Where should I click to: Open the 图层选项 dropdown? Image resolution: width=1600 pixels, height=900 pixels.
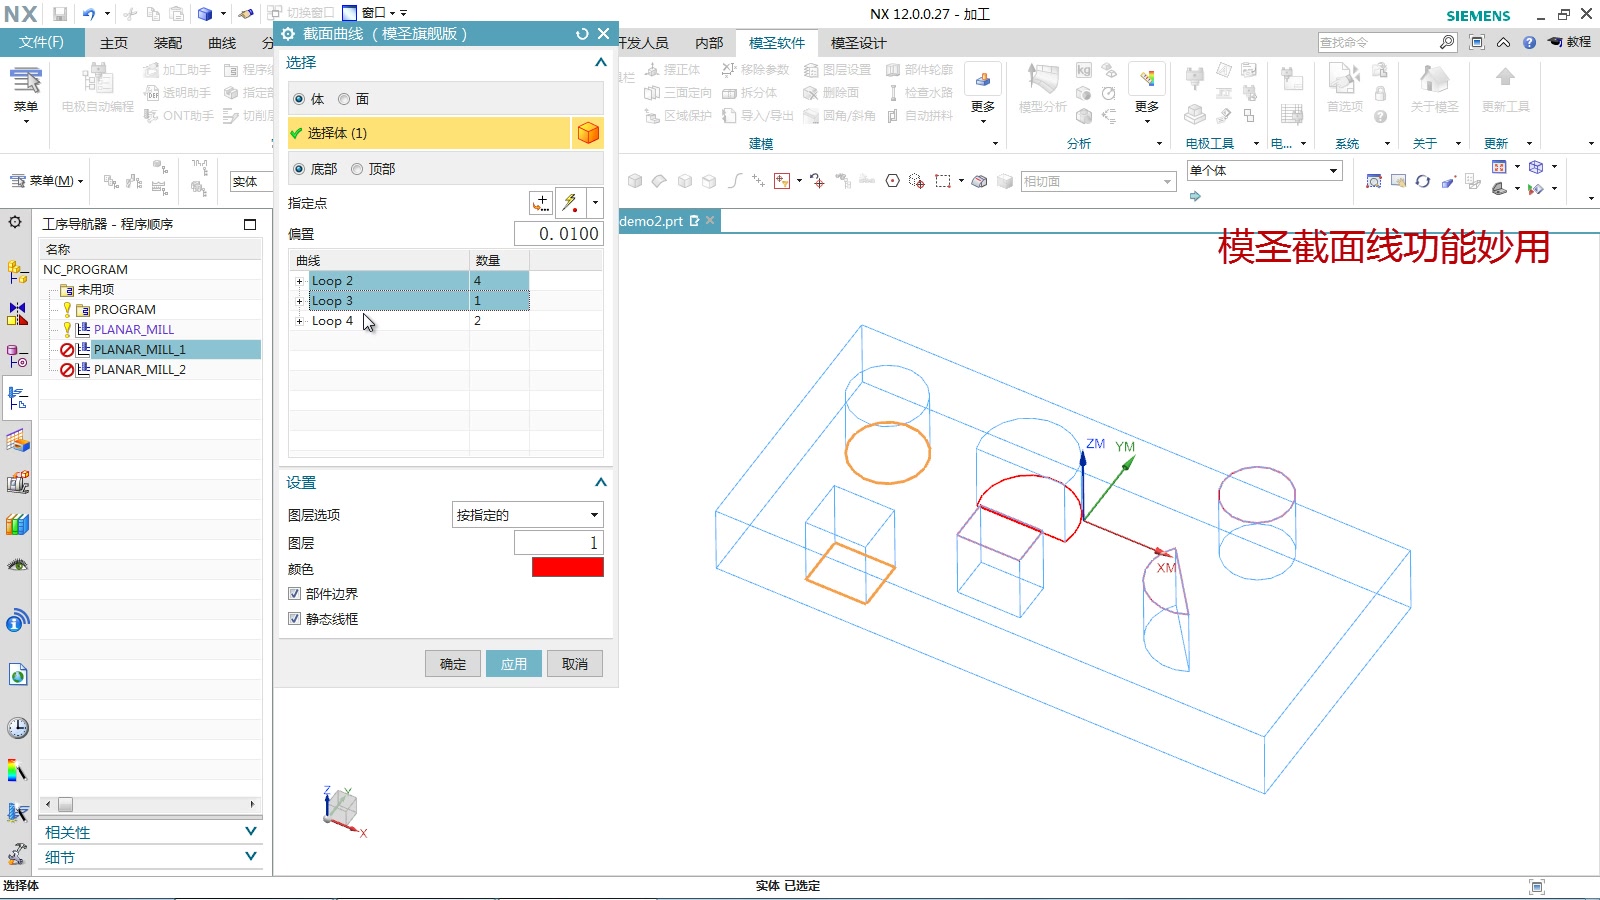pos(528,515)
